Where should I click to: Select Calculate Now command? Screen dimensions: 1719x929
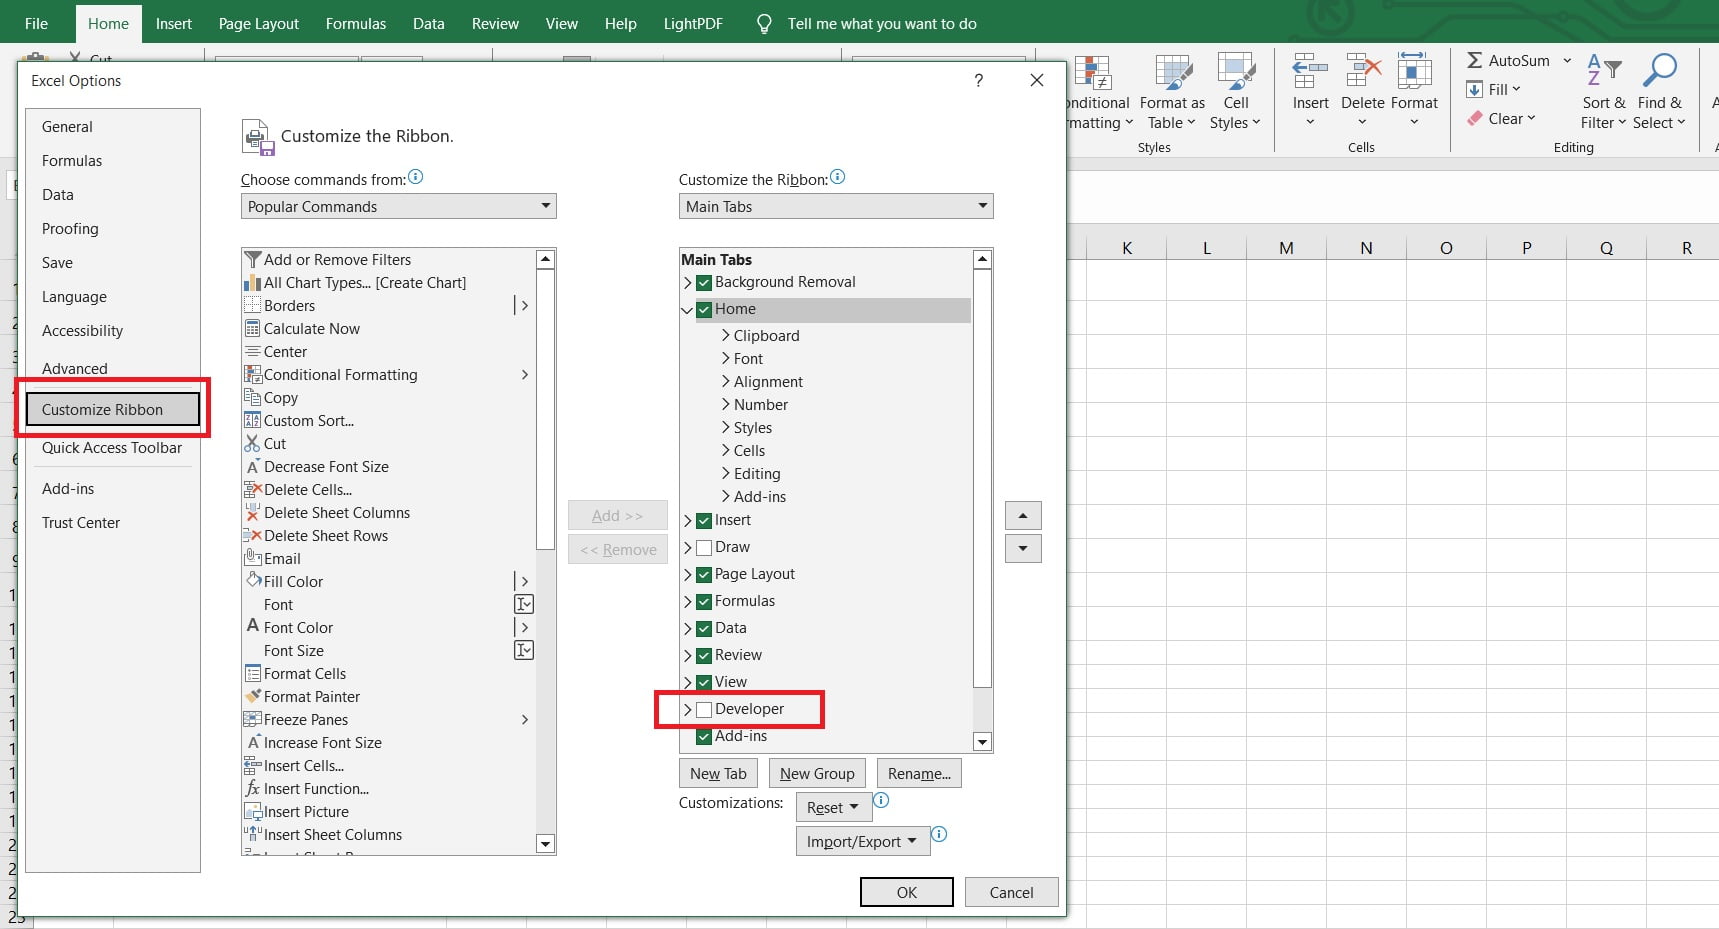(389, 328)
